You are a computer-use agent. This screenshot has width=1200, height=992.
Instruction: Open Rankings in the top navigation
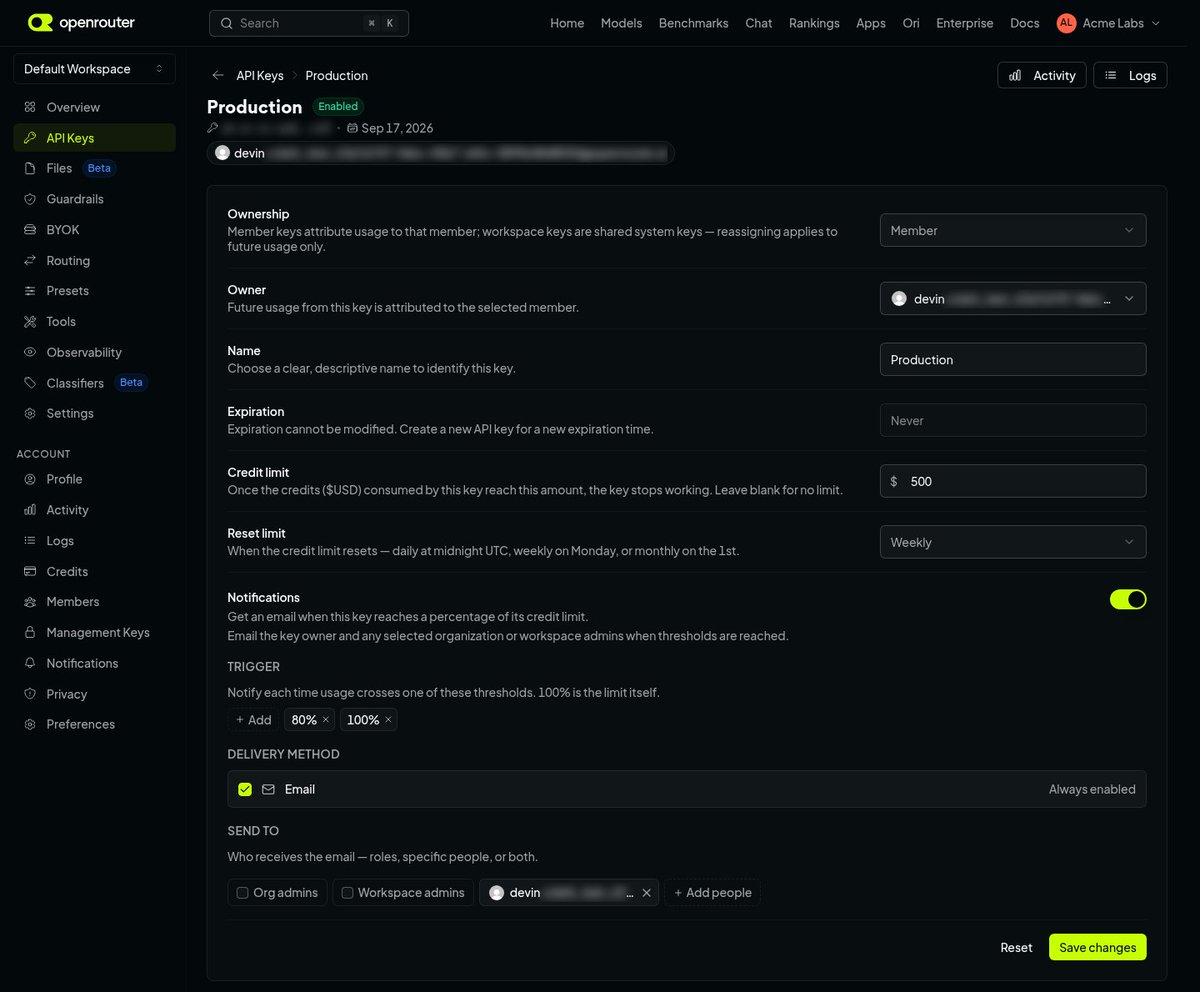[x=814, y=23]
